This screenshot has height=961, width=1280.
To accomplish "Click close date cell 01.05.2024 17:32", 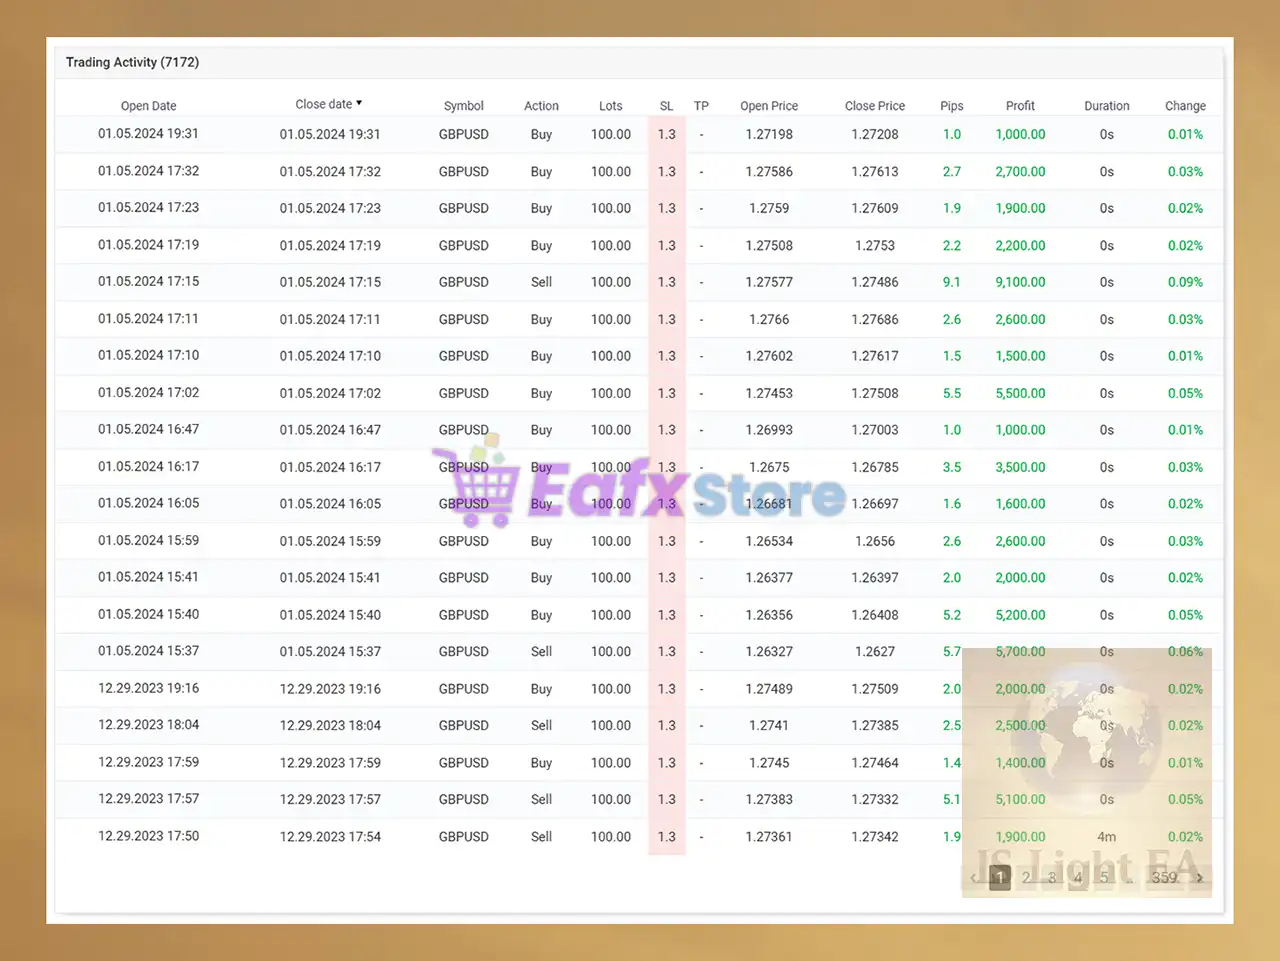I will tap(330, 172).
